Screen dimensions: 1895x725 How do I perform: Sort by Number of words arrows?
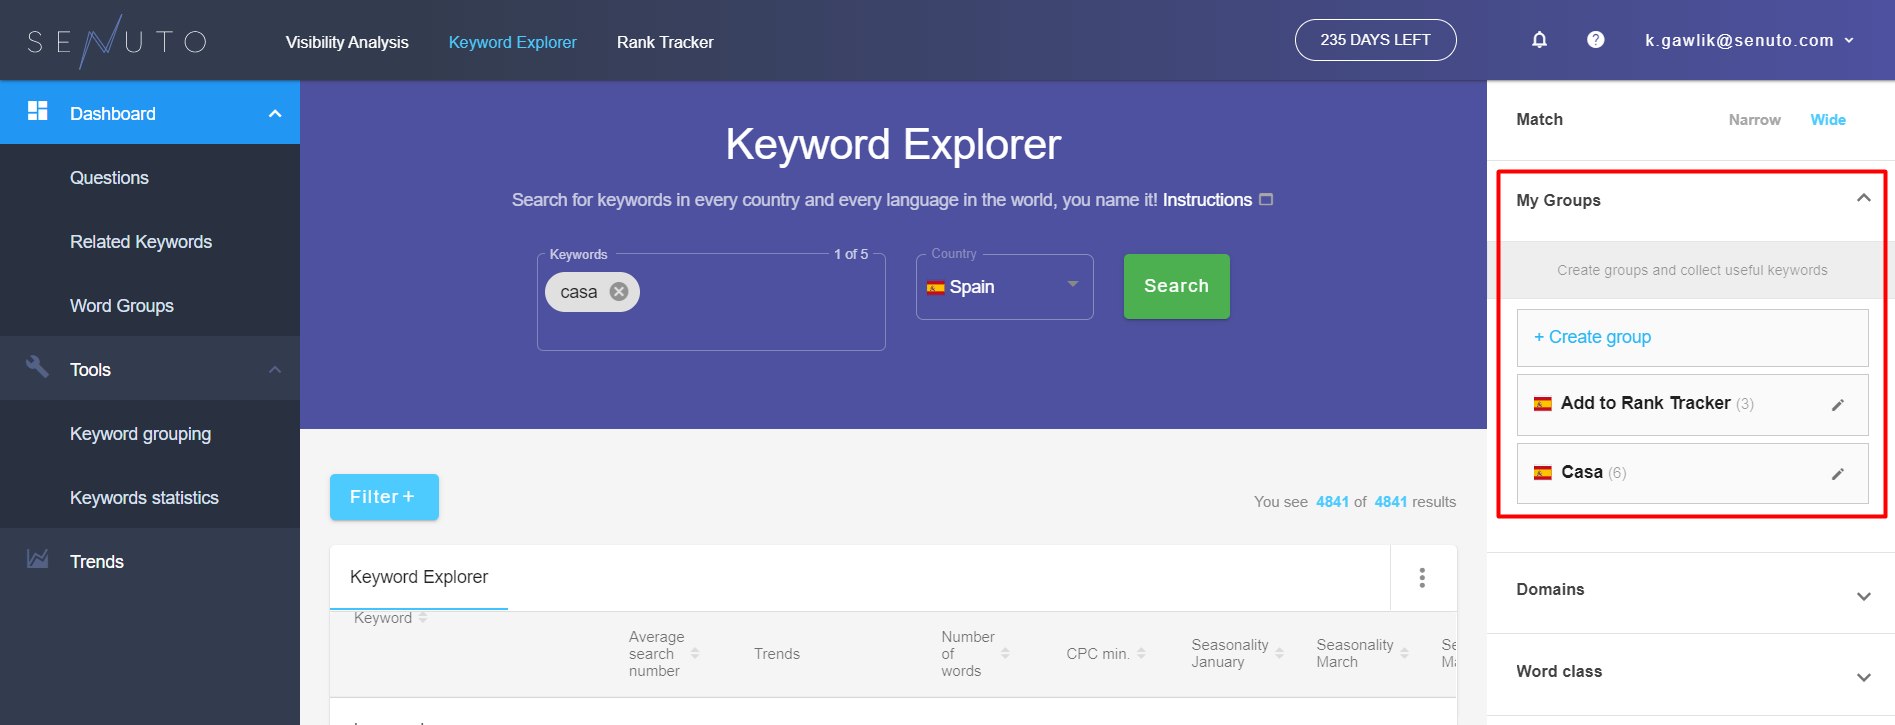click(1005, 653)
